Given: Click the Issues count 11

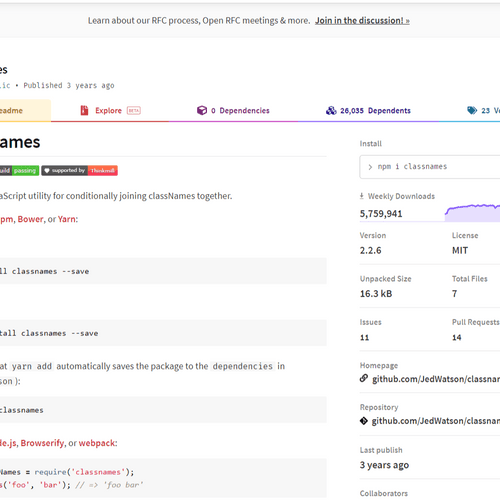Looking at the screenshot, I should (365, 338).
